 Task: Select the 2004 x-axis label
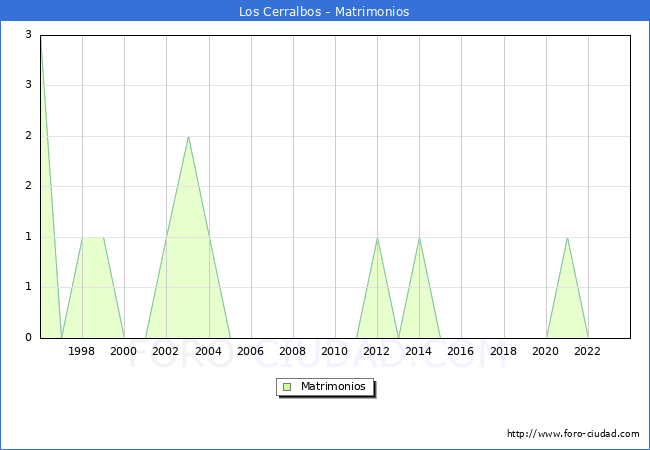point(209,351)
